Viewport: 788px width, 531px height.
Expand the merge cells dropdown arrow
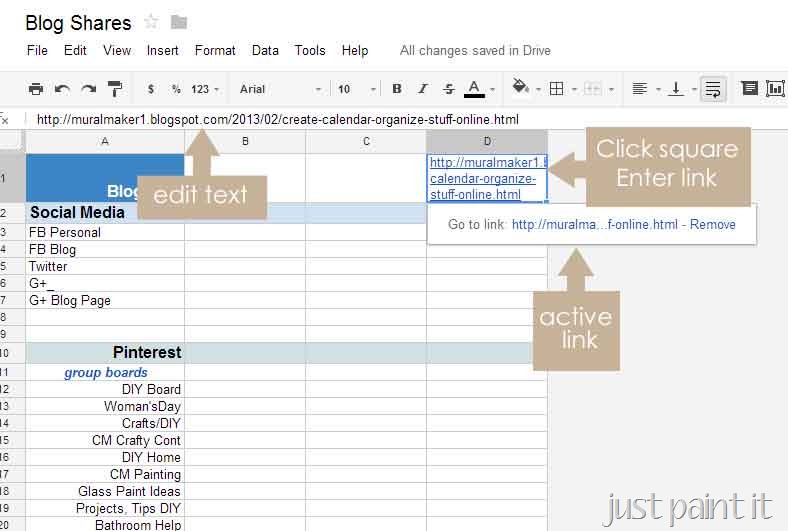[x=611, y=89]
